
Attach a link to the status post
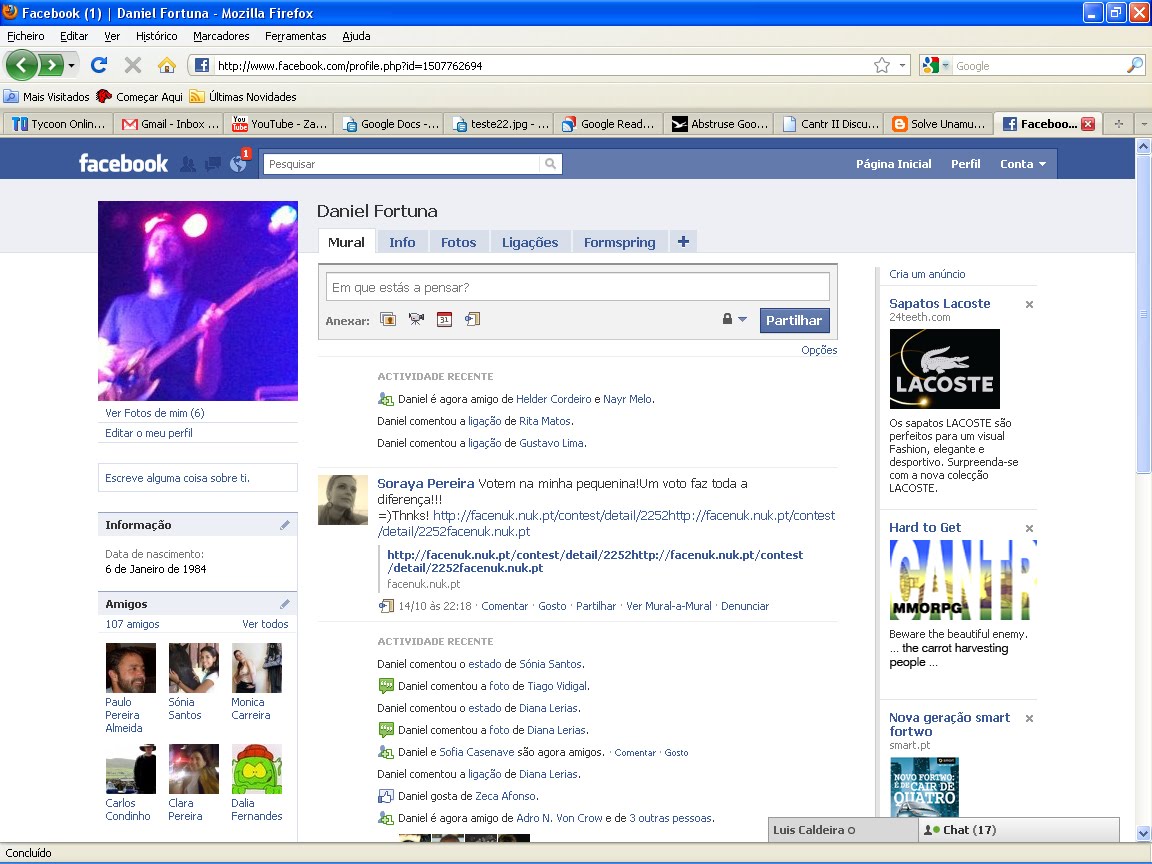pos(472,319)
